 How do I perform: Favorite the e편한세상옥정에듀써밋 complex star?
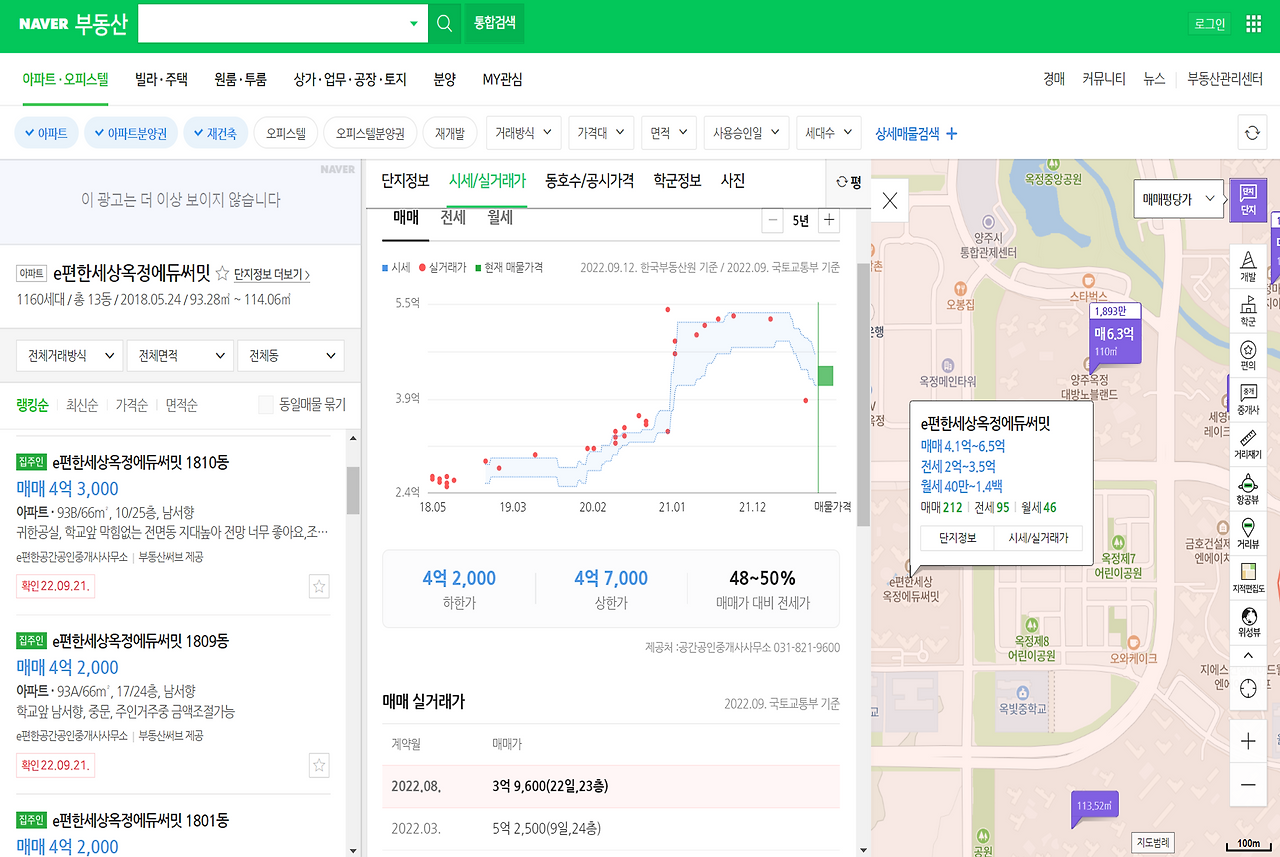222,273
